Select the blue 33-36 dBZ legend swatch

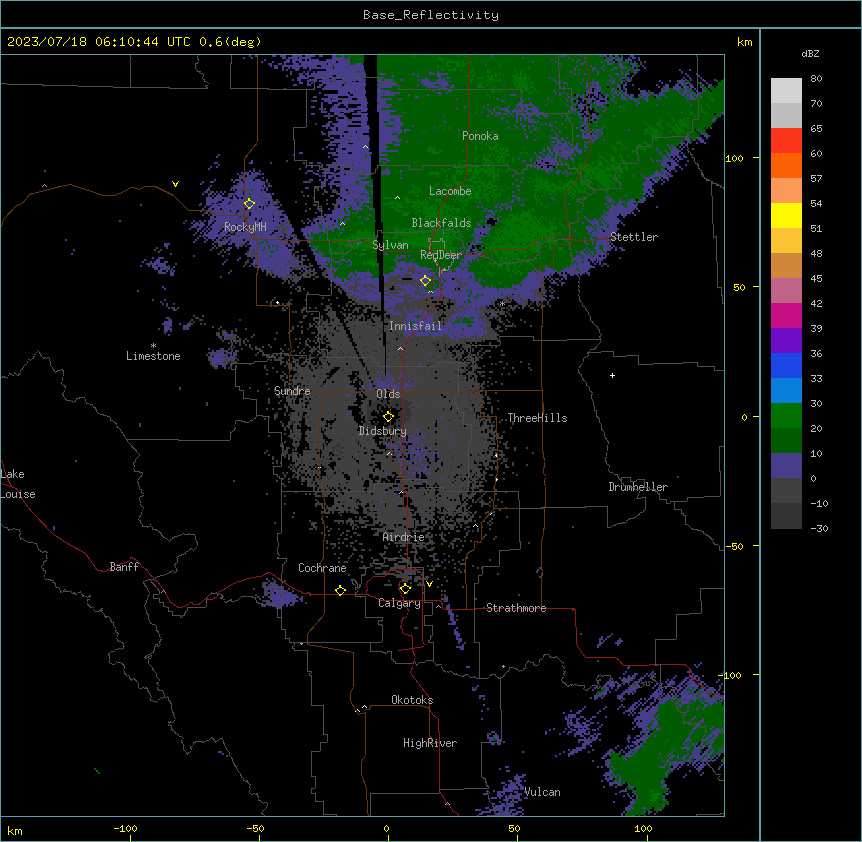pos(786,366)
